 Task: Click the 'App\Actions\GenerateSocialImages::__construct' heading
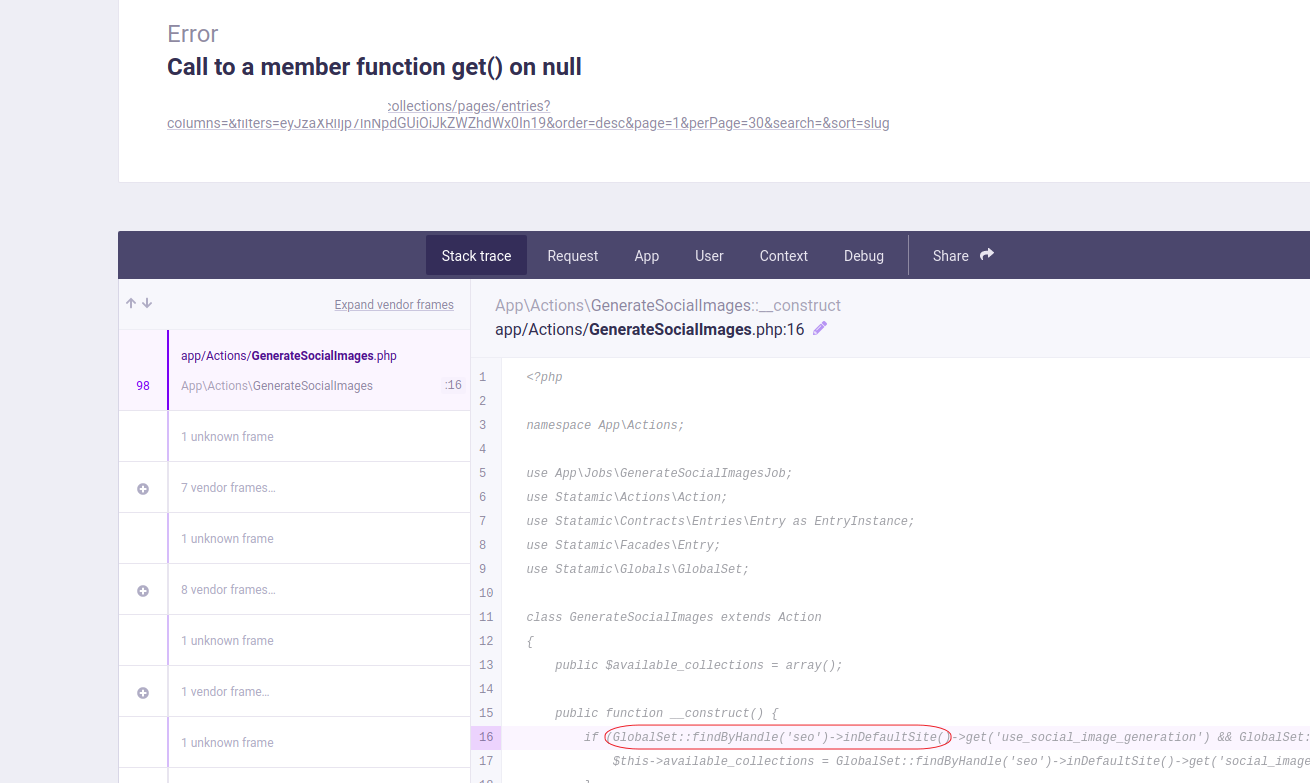coord(668,305)
